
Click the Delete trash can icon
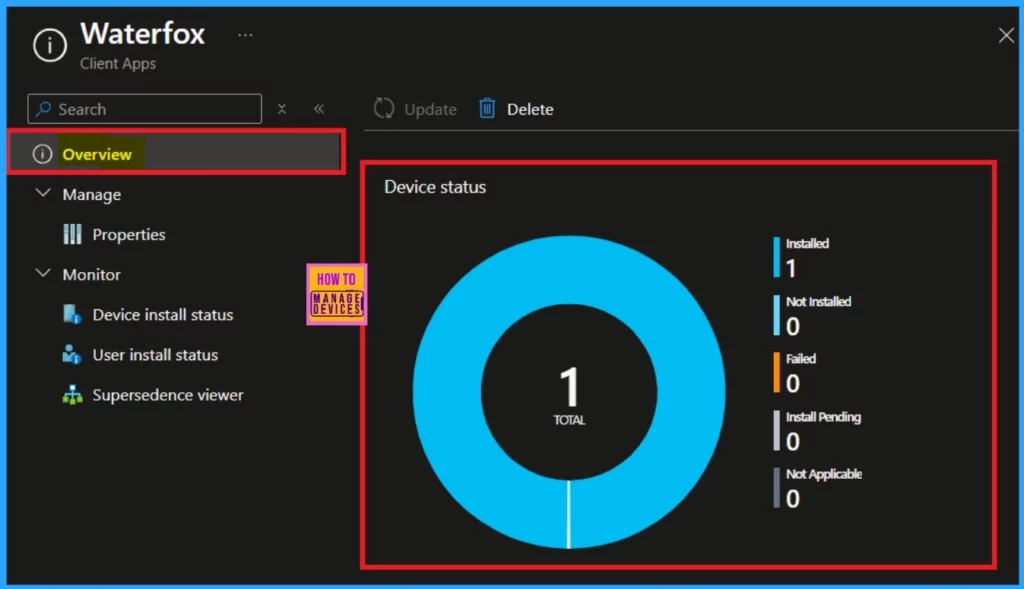[x=487, y=108]
